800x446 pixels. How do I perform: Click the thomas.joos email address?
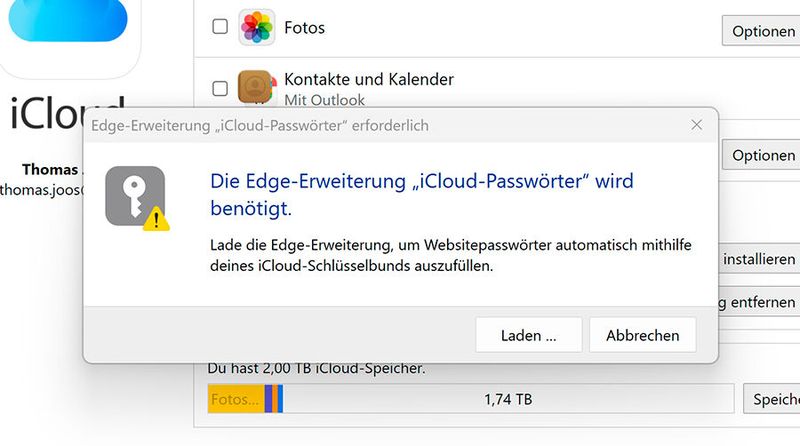point(42,188)
